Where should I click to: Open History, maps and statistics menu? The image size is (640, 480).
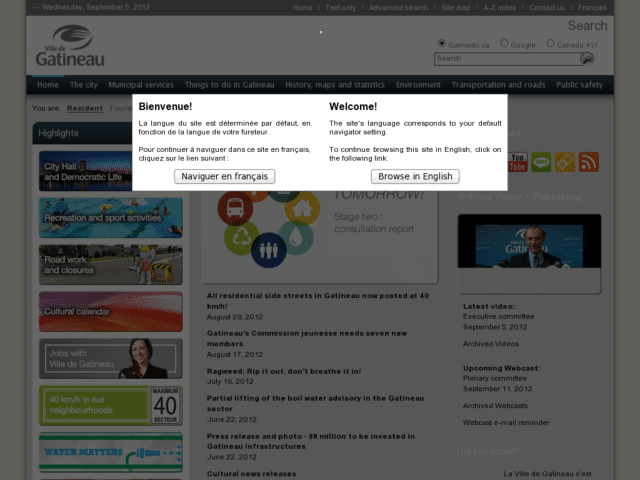tap(335, 85)
